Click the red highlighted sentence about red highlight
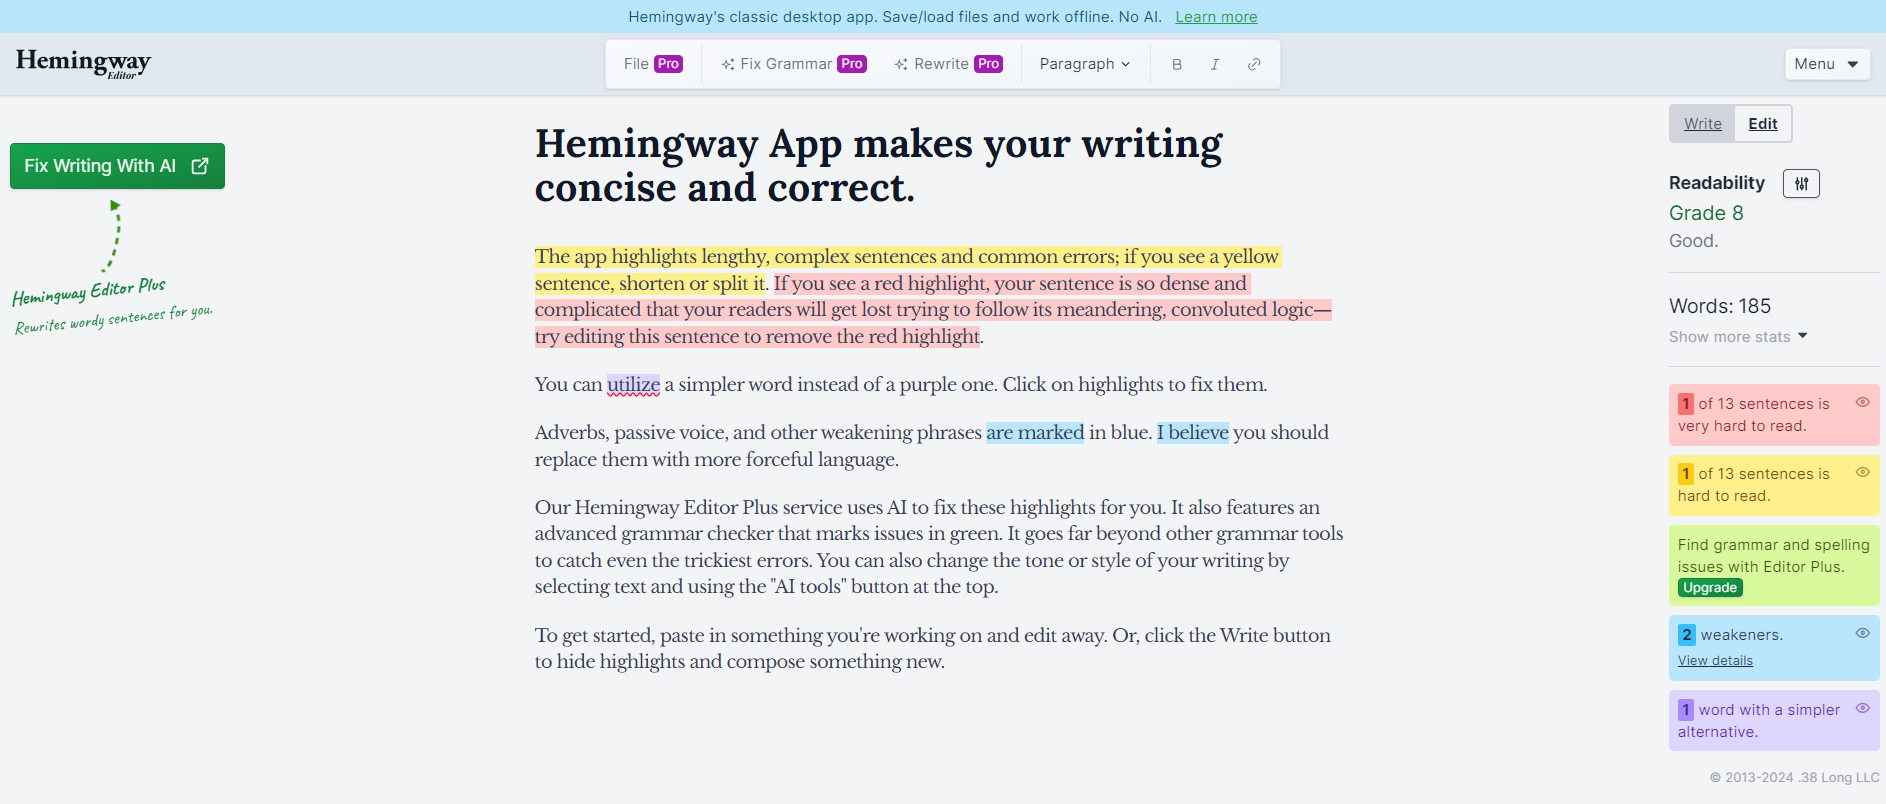The image size is (1886, 804). [933, 310]
